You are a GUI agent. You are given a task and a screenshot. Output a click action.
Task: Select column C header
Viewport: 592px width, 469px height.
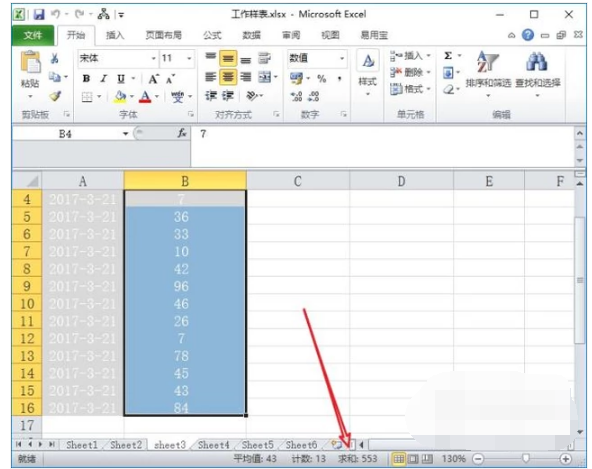point(298,181)
